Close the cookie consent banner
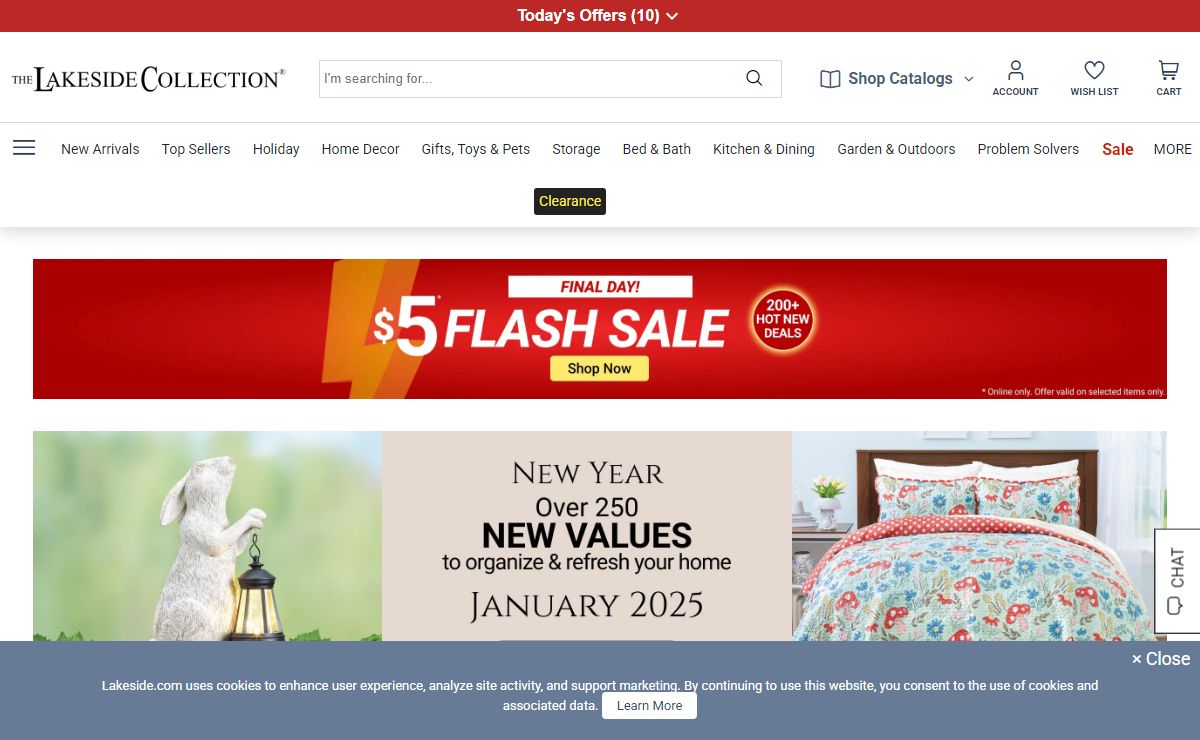Image resolution: width=1200 pixels, height=740 pixels. pyautogui.click(x=1161, y=659)
